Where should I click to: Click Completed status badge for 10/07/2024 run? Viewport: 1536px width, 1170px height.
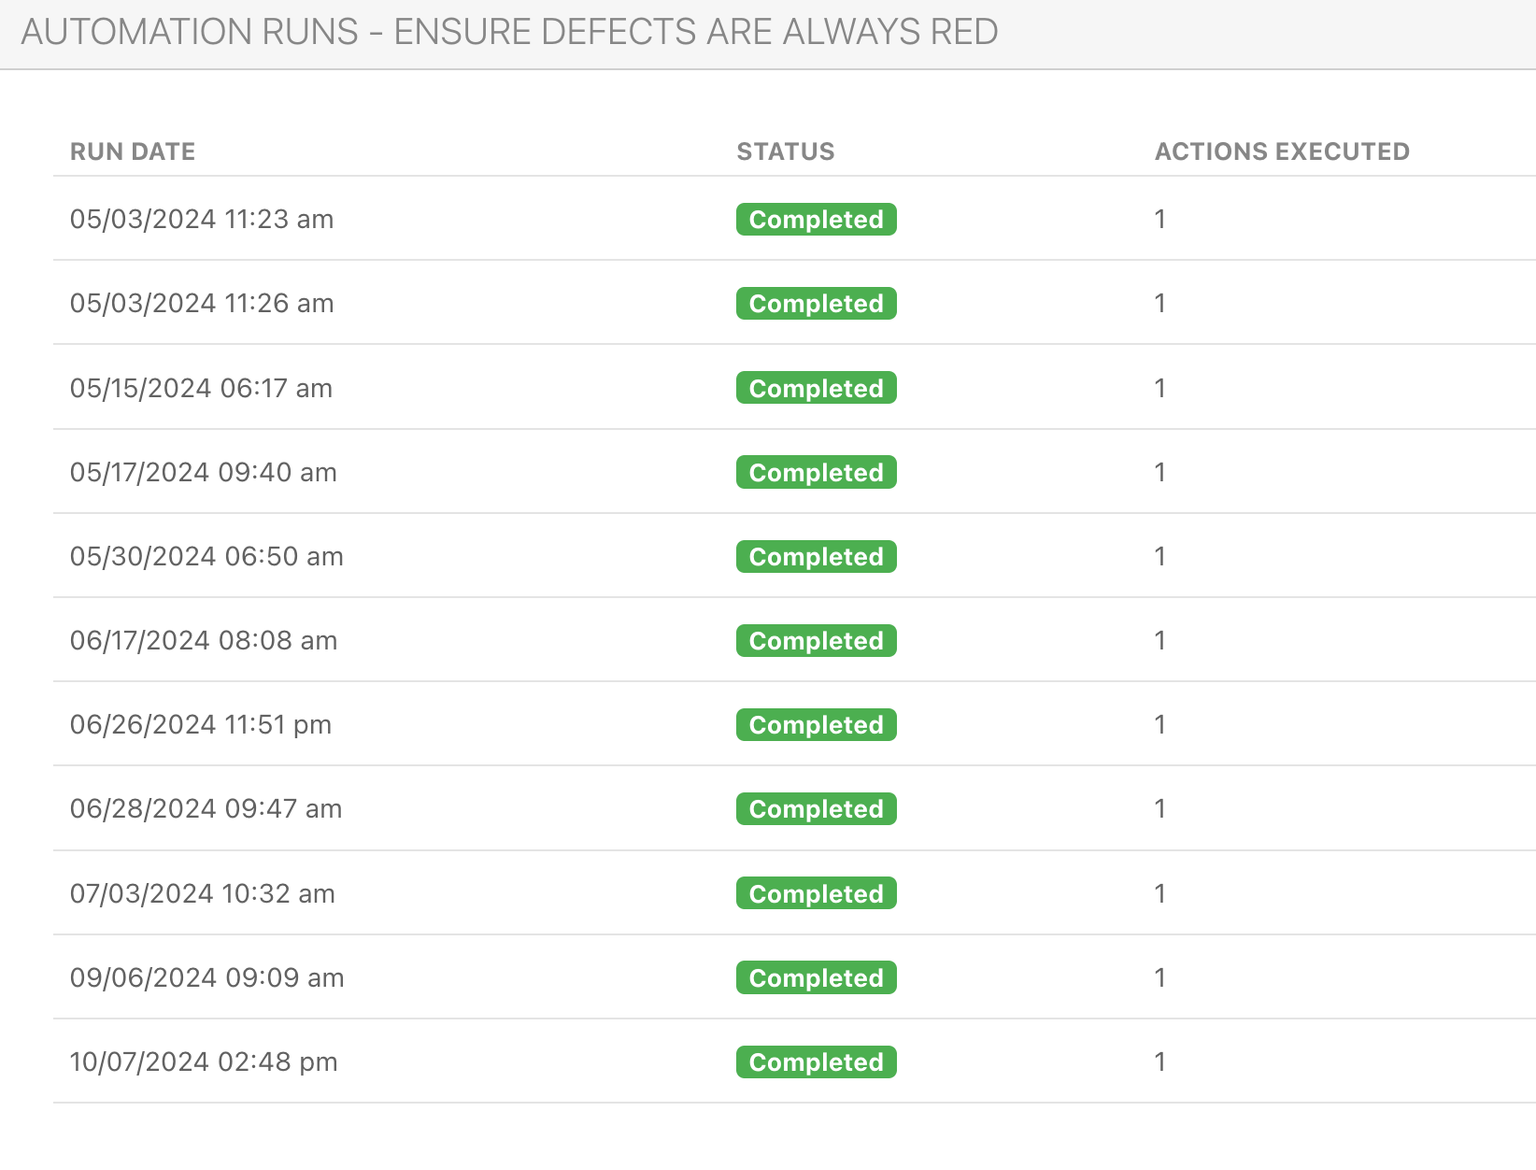(x=816, y=1061)
